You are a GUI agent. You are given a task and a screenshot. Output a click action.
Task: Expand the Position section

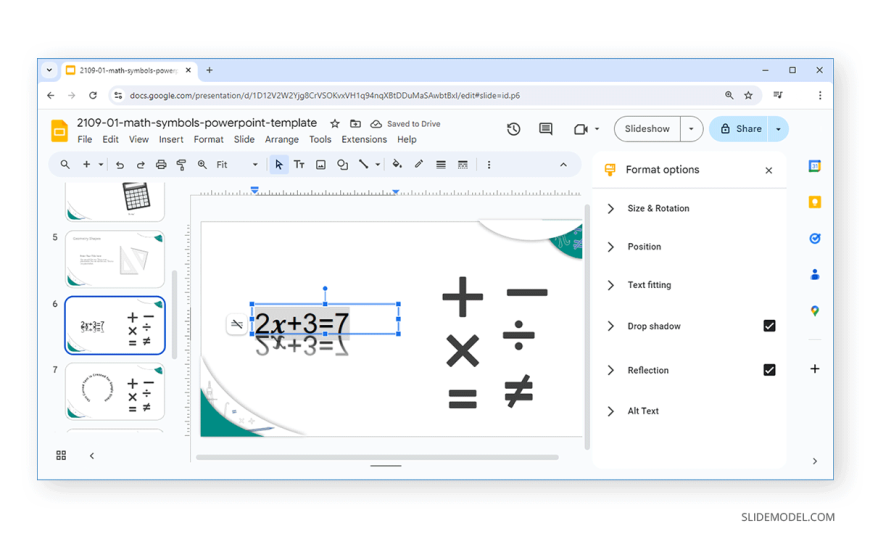click(611, 246)
